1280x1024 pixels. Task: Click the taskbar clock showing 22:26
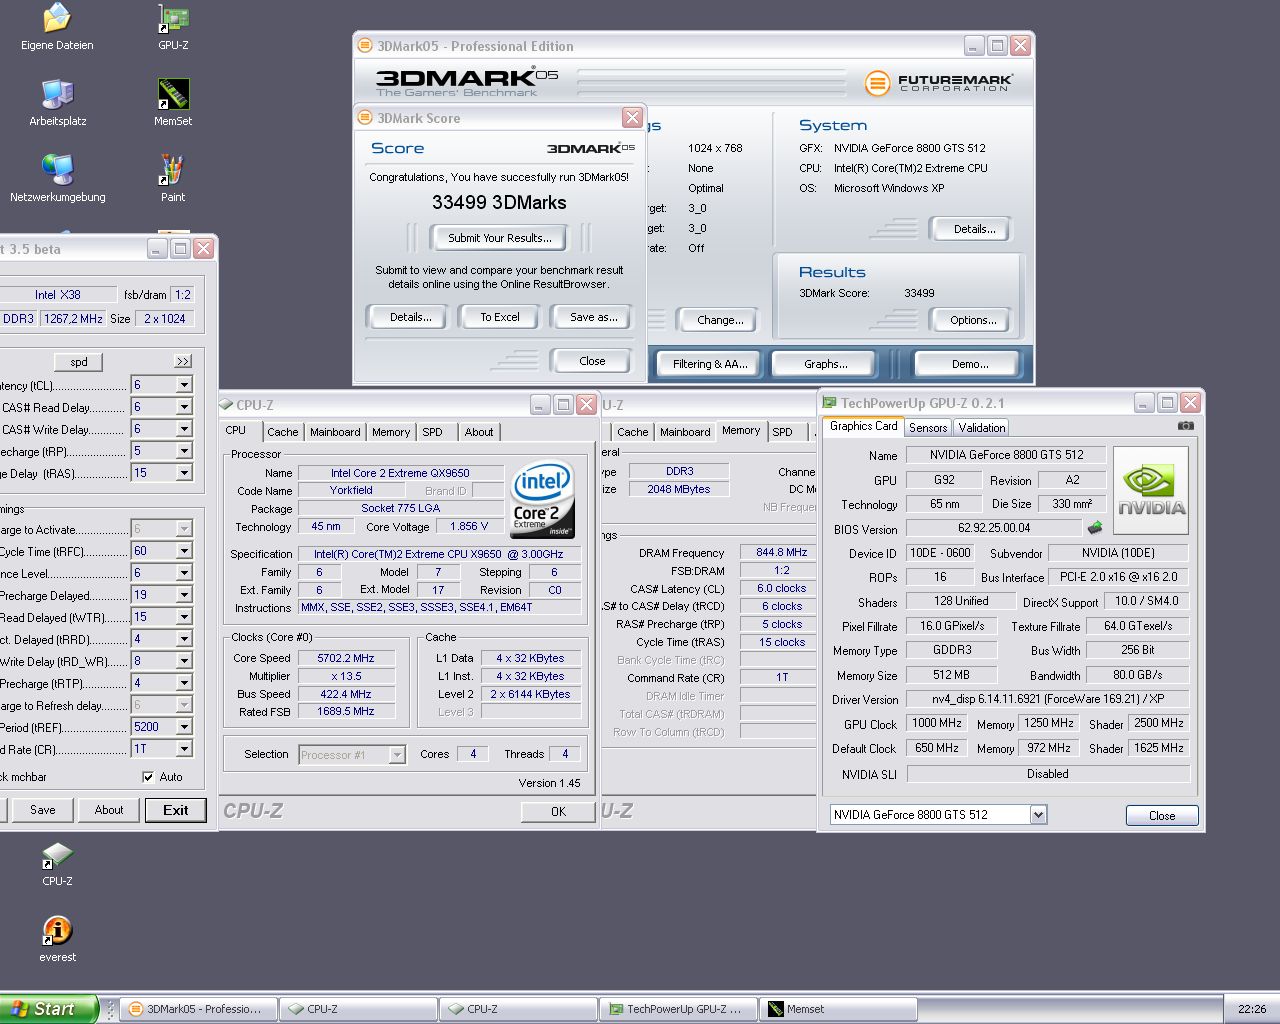pyautogui.click(x=1252, y=1009)
